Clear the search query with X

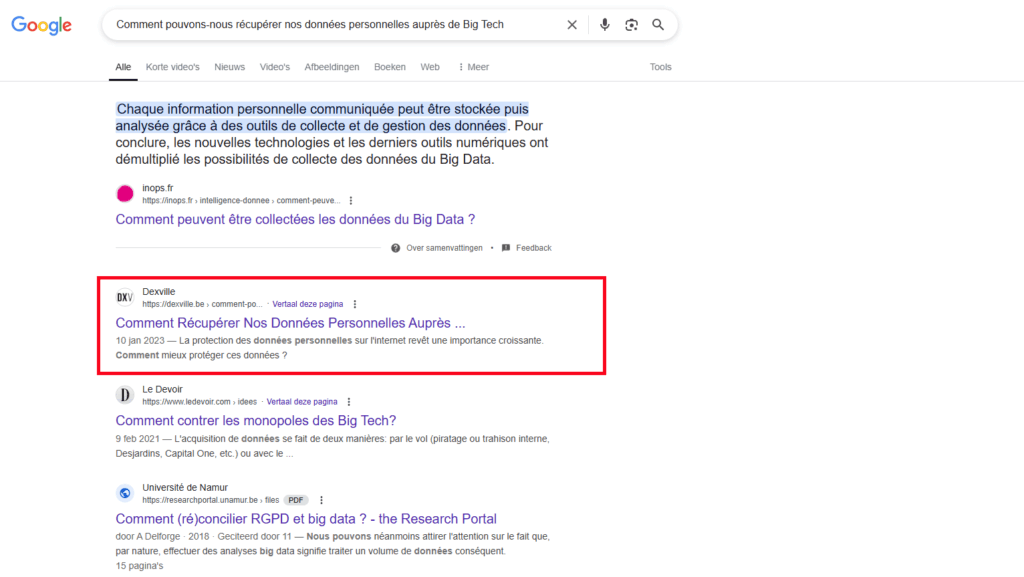coord(572,25)
